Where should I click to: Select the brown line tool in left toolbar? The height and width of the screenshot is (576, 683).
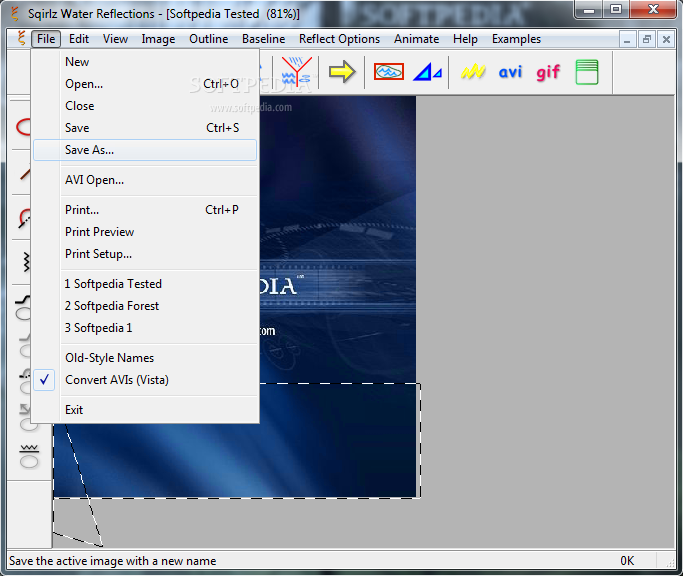25,173
